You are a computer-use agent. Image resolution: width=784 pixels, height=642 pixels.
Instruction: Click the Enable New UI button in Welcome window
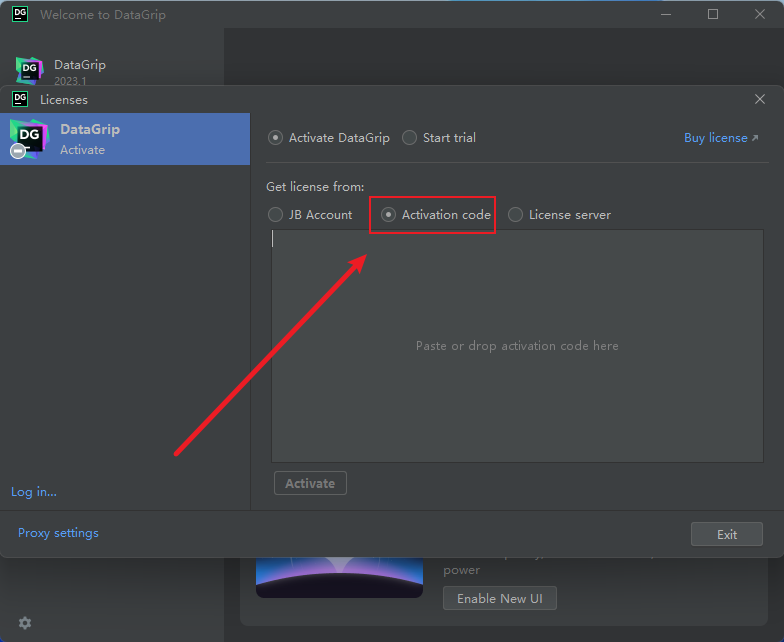pyautogui.click(x=500, y=598)
